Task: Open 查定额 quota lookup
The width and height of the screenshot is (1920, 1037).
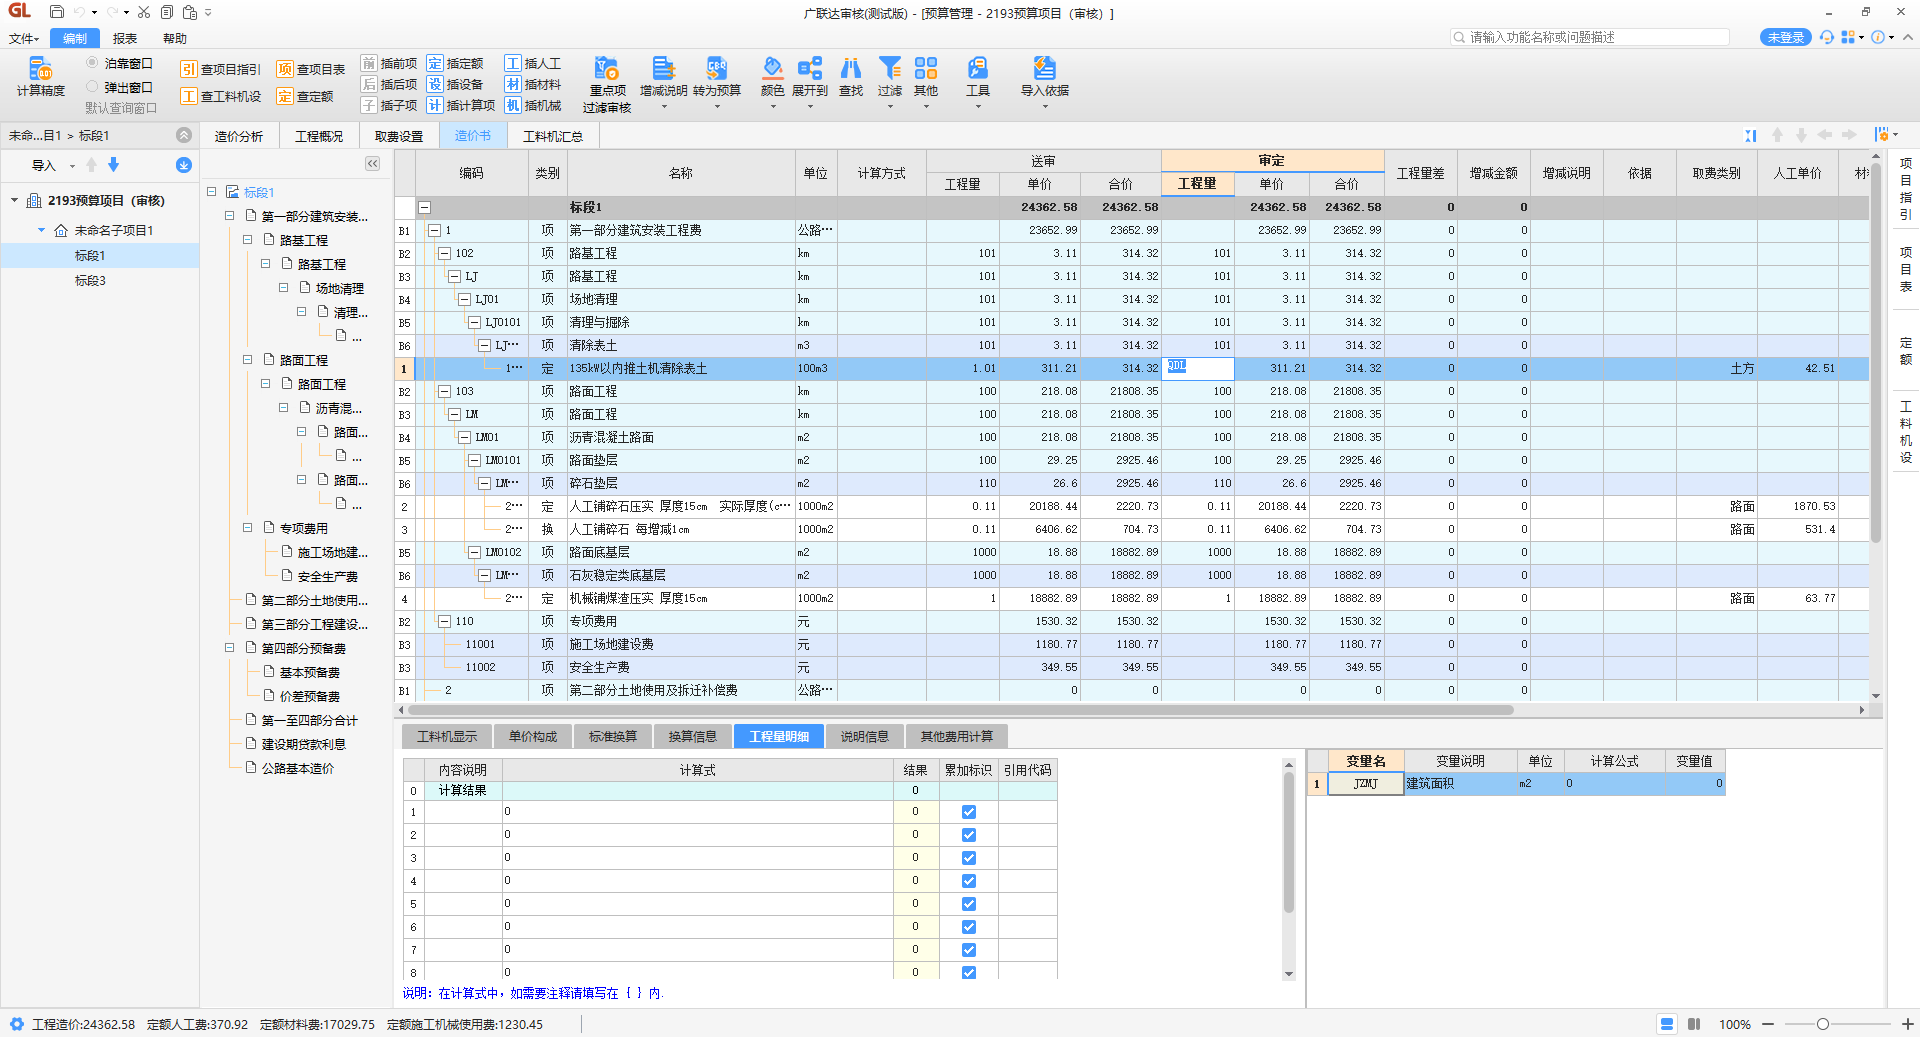Action: coord(305,96)
